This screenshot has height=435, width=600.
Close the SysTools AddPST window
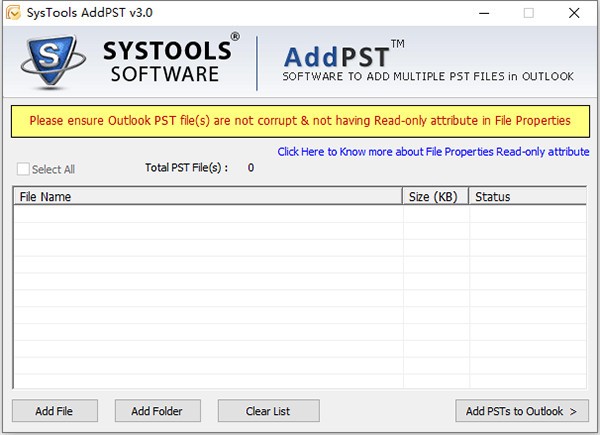pyautogui.click(x=574, y=13)
